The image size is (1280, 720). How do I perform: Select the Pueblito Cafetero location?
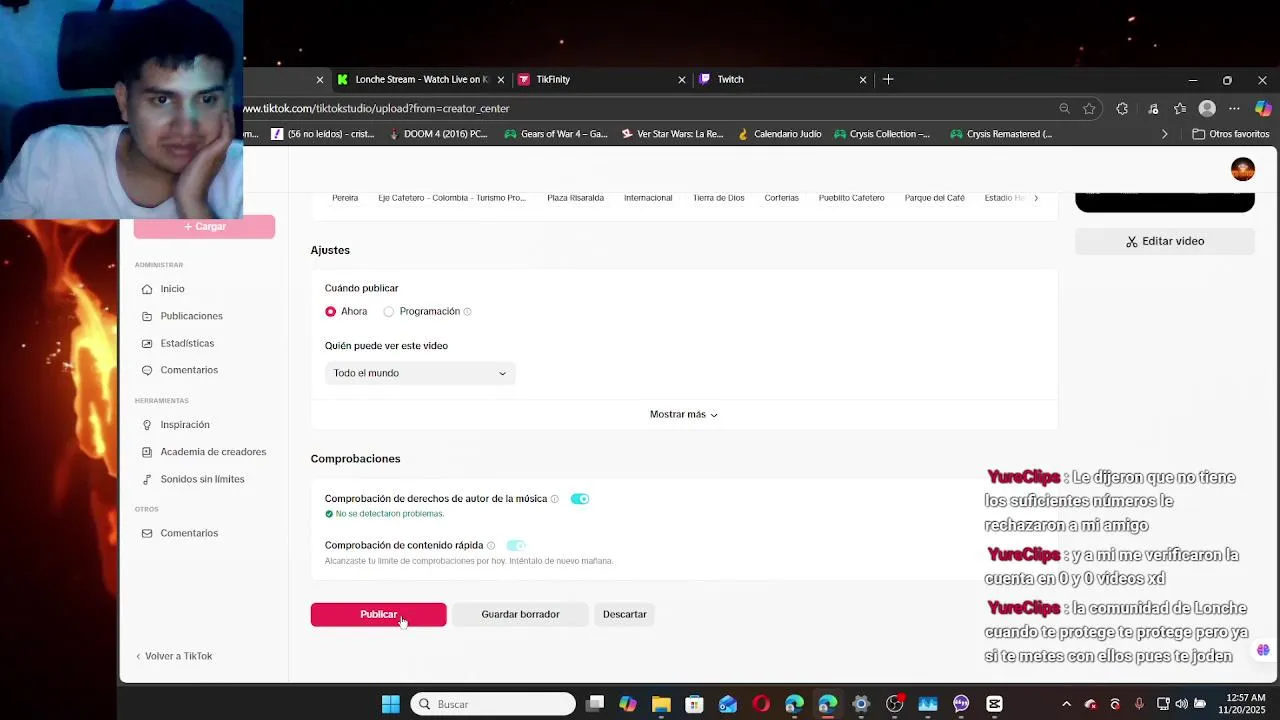coord(851,198)
